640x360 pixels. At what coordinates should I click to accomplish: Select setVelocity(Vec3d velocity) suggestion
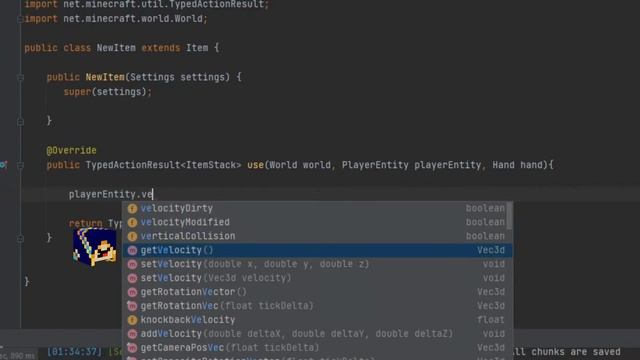tap(317, 278)
